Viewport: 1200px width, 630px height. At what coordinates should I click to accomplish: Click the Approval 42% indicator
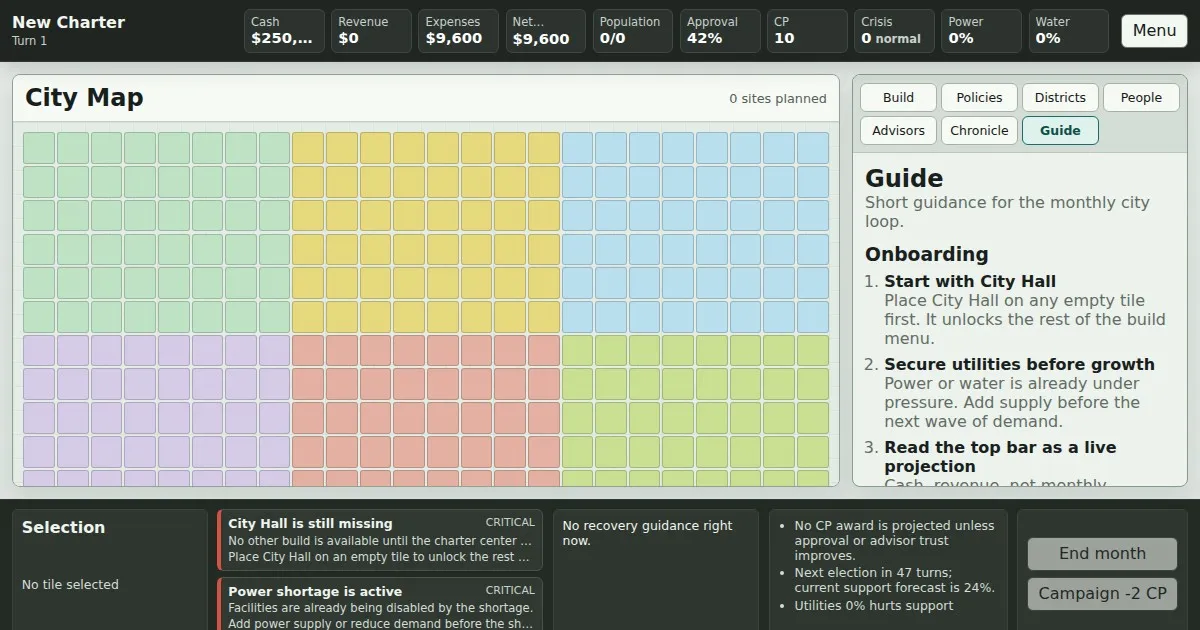pyautogui.click(x=720, y=31)
